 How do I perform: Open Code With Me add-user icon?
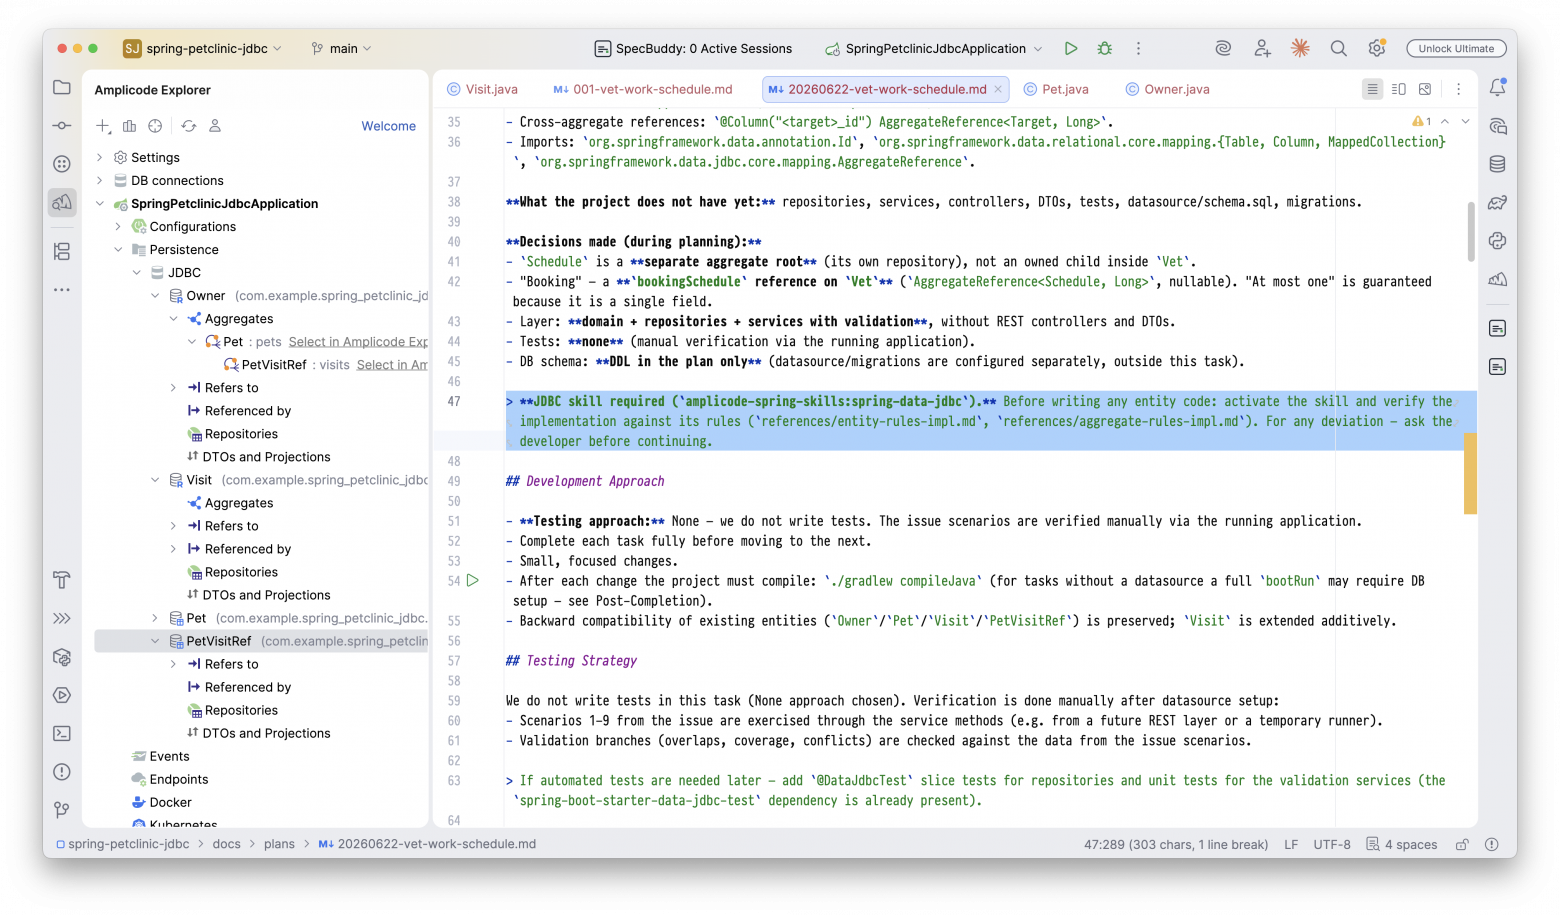click(x=1262, y=48)
